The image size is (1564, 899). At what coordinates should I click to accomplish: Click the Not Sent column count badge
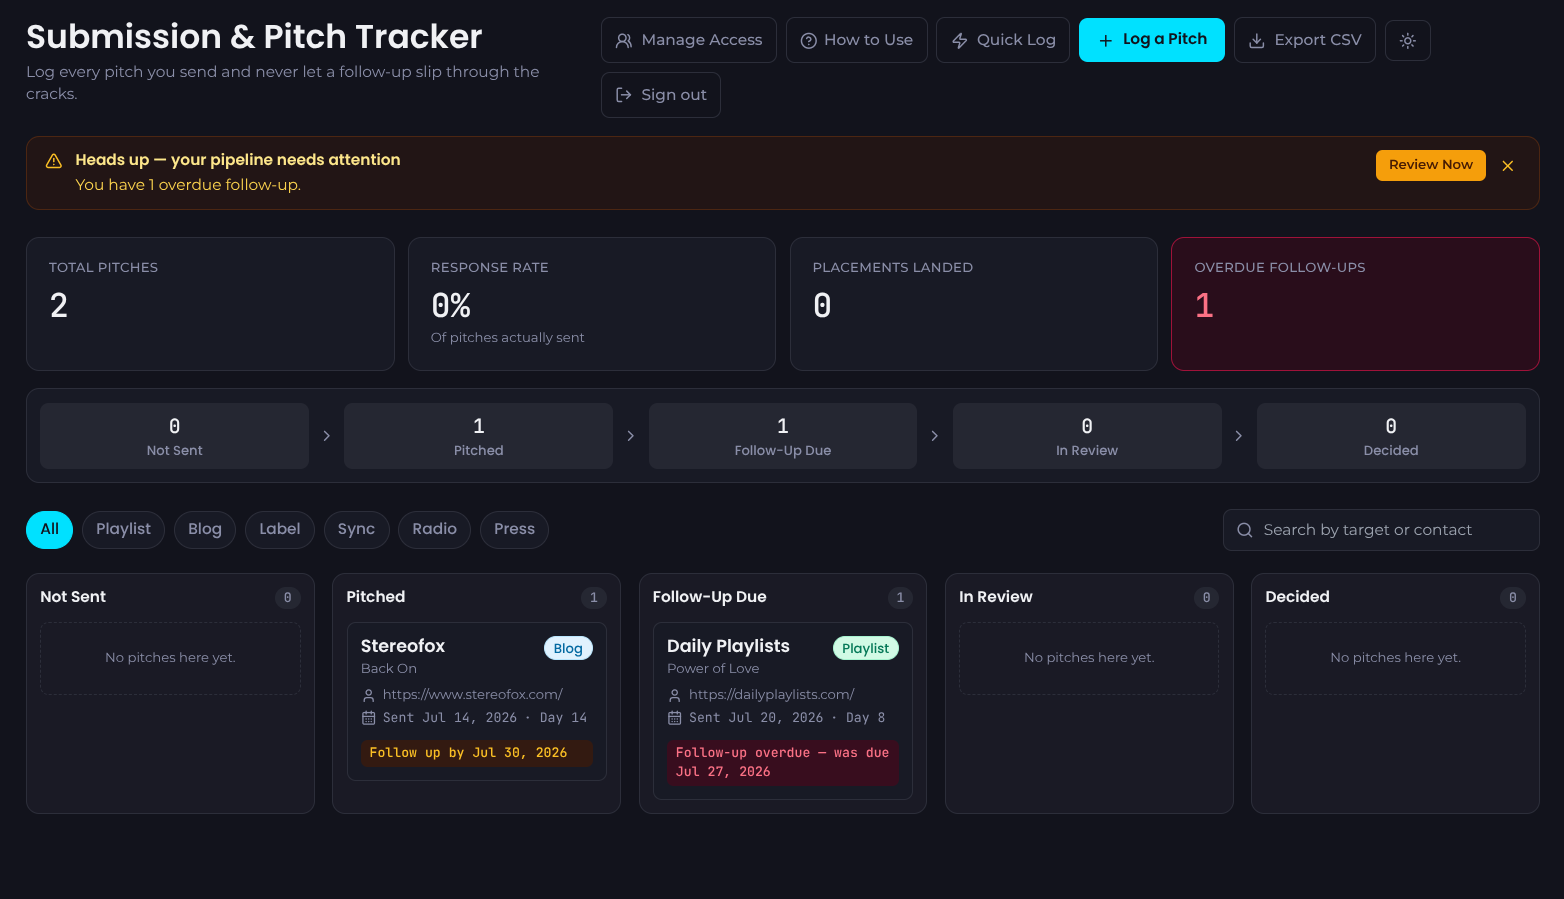pos(287,597)
